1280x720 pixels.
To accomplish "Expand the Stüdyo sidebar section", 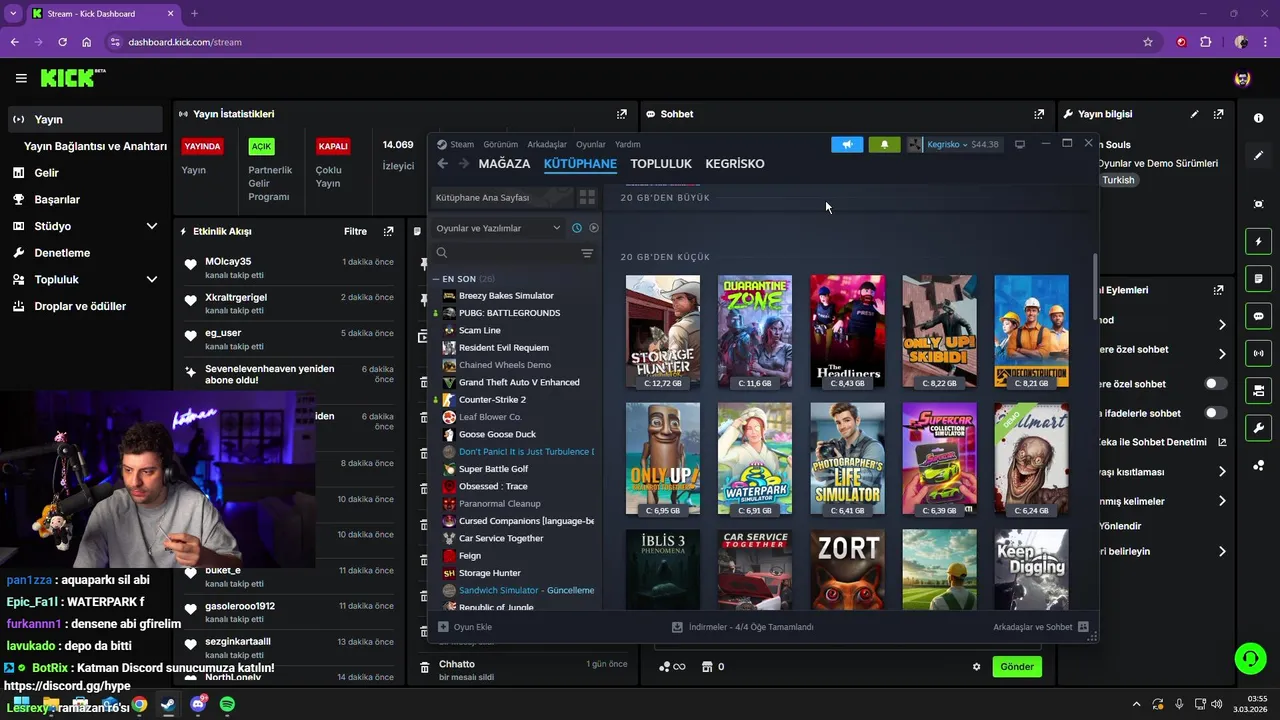I will tap(152, 226).
